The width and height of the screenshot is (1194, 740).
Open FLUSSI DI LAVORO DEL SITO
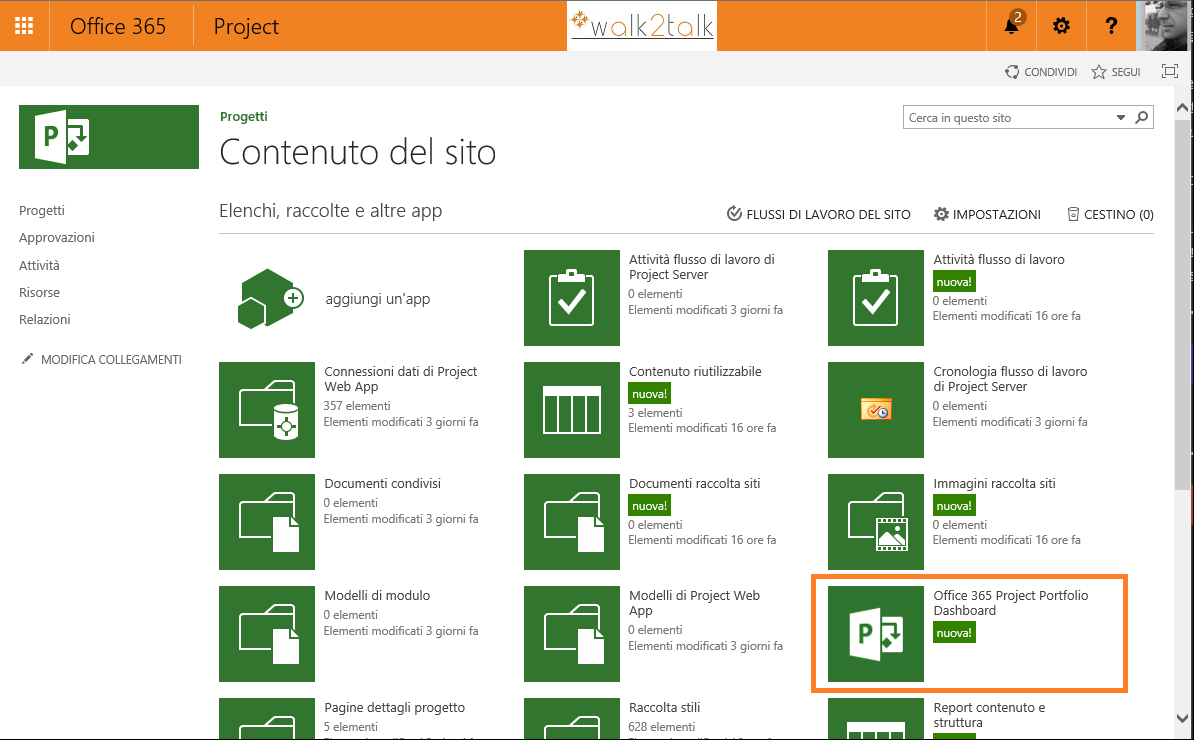click(x=819, y=214)
